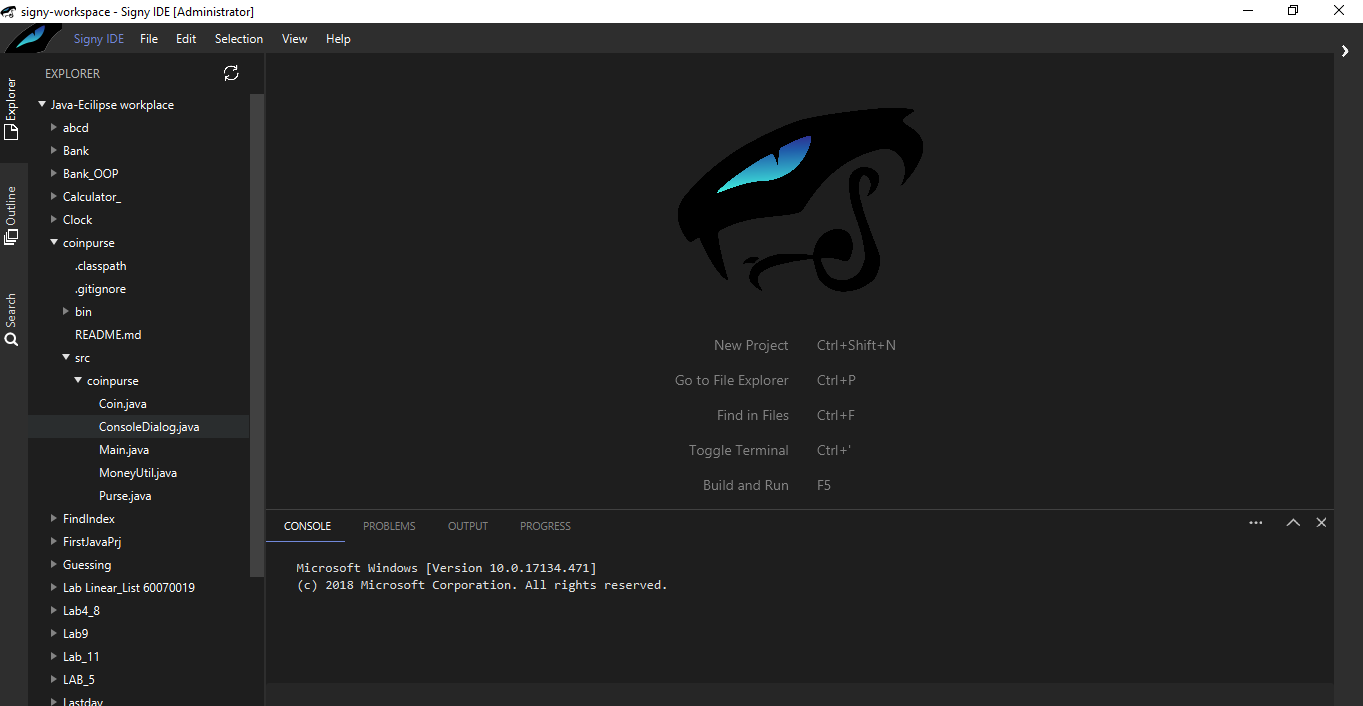
Task: Open the Outline side panel tab
Action: pyautogui.click(x=11, y=214)
